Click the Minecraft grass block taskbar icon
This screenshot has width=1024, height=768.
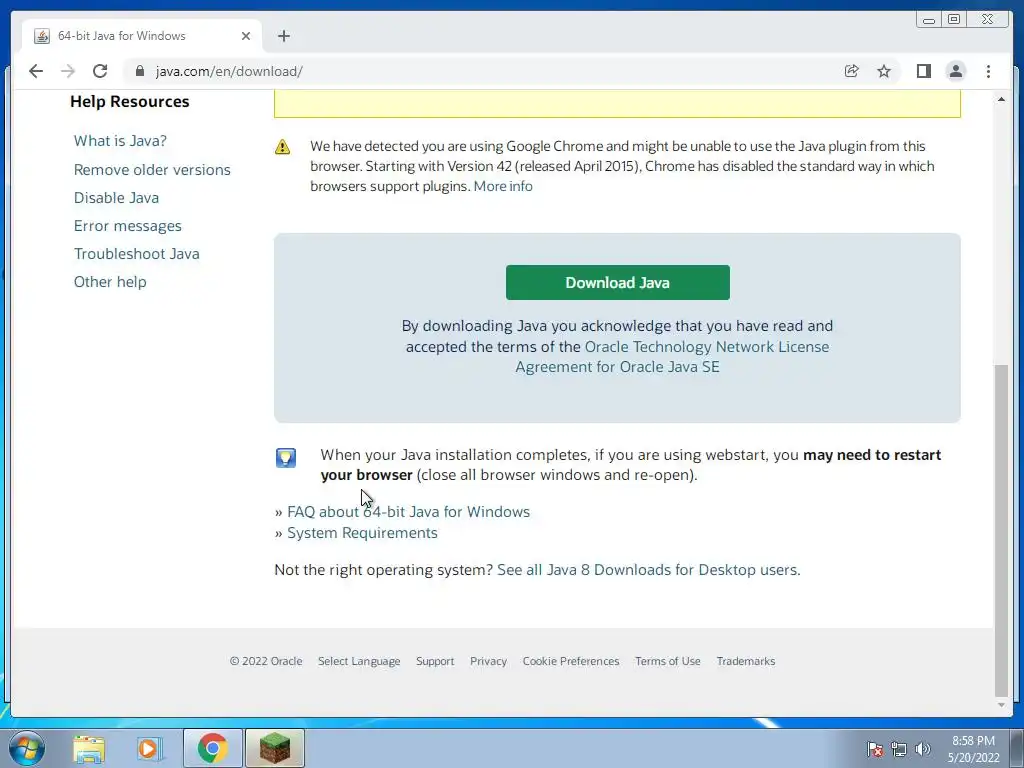click(275, 748)
